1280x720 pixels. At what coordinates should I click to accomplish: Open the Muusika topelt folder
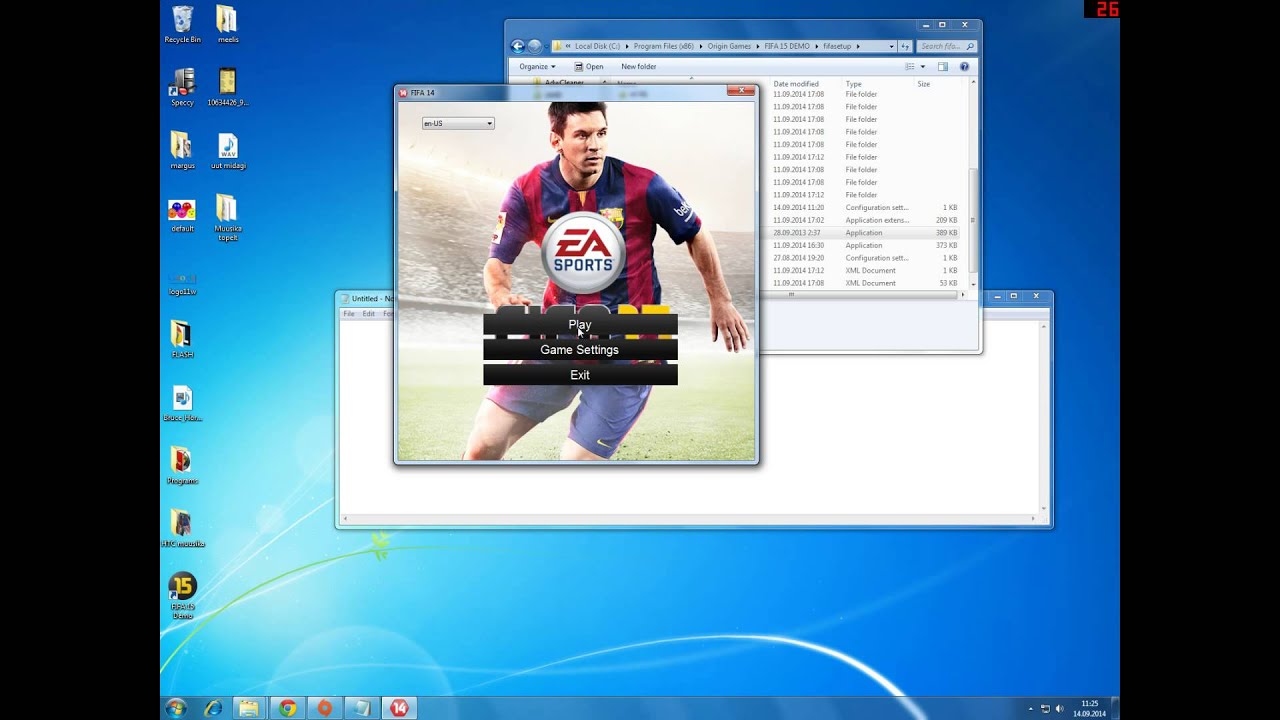click(x=228, y=218)
